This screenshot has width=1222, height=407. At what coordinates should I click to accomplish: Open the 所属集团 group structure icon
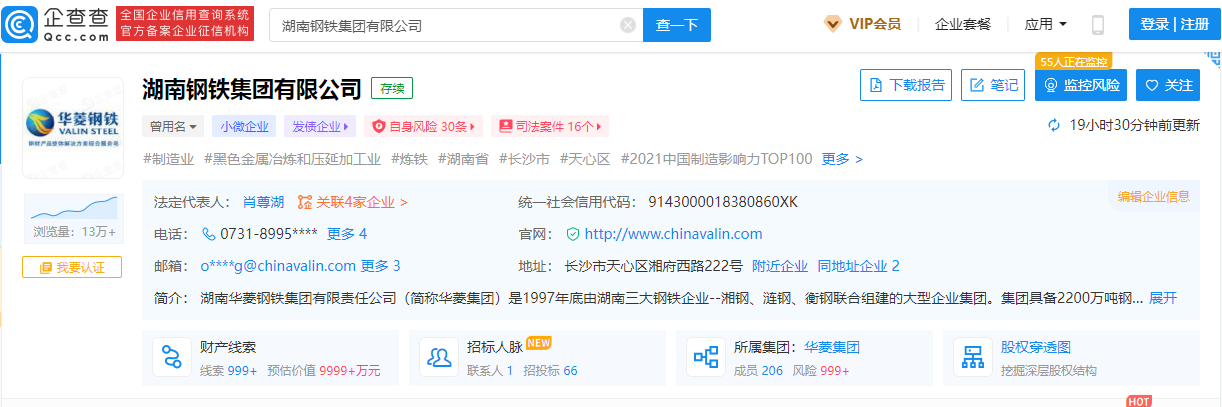click(706, 358)
